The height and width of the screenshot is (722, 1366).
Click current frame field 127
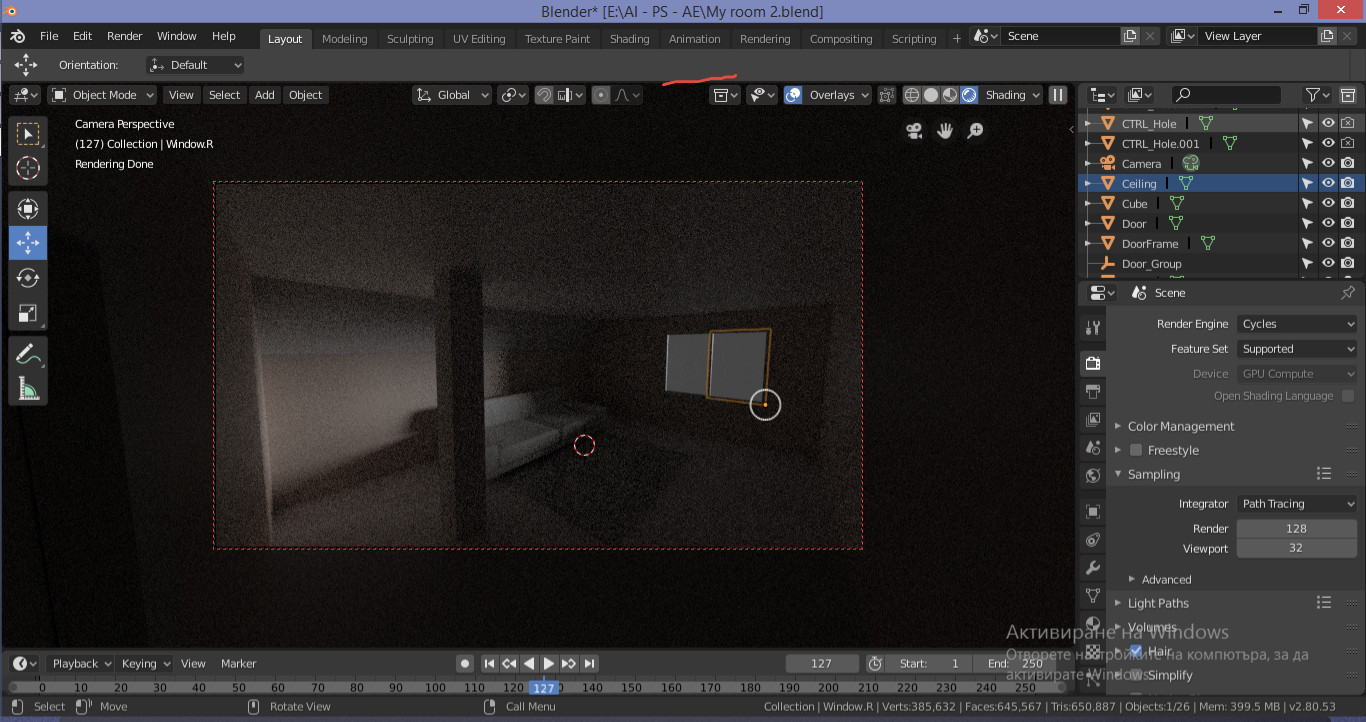[822, 663]
